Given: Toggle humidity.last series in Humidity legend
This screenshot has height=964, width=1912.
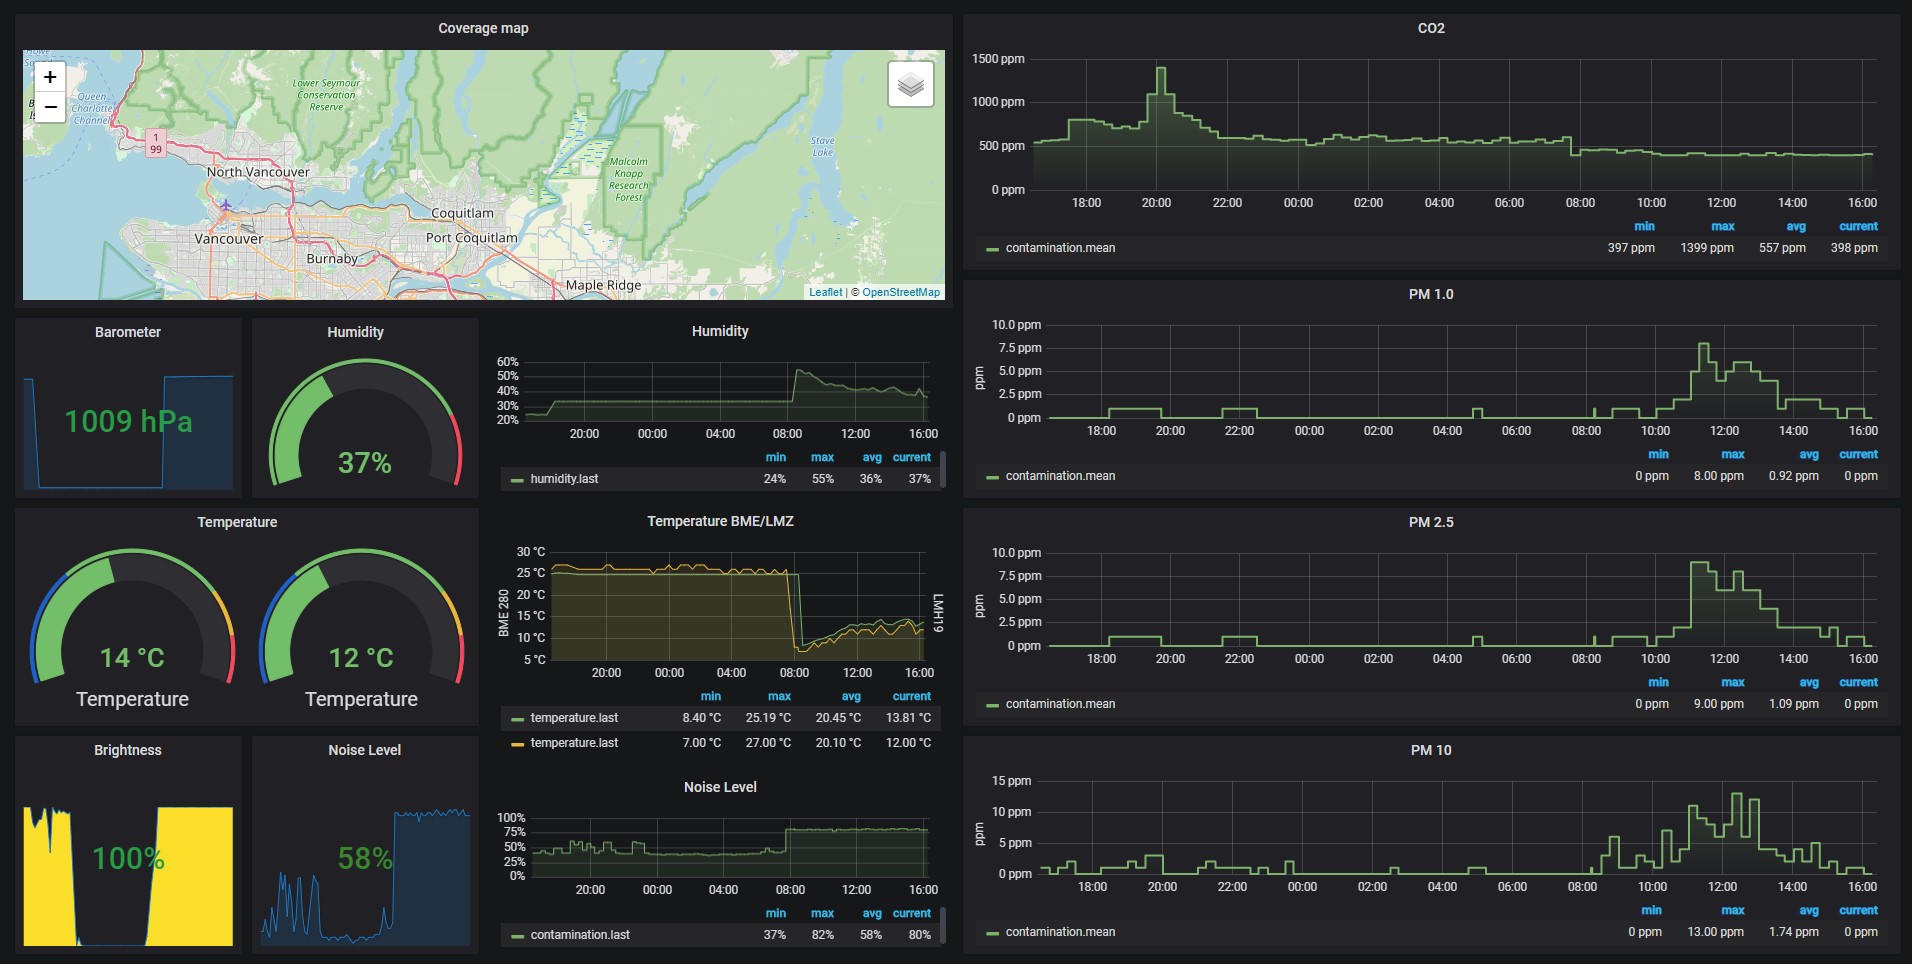Looking at the screenshot, I should [x=564, y=479].
